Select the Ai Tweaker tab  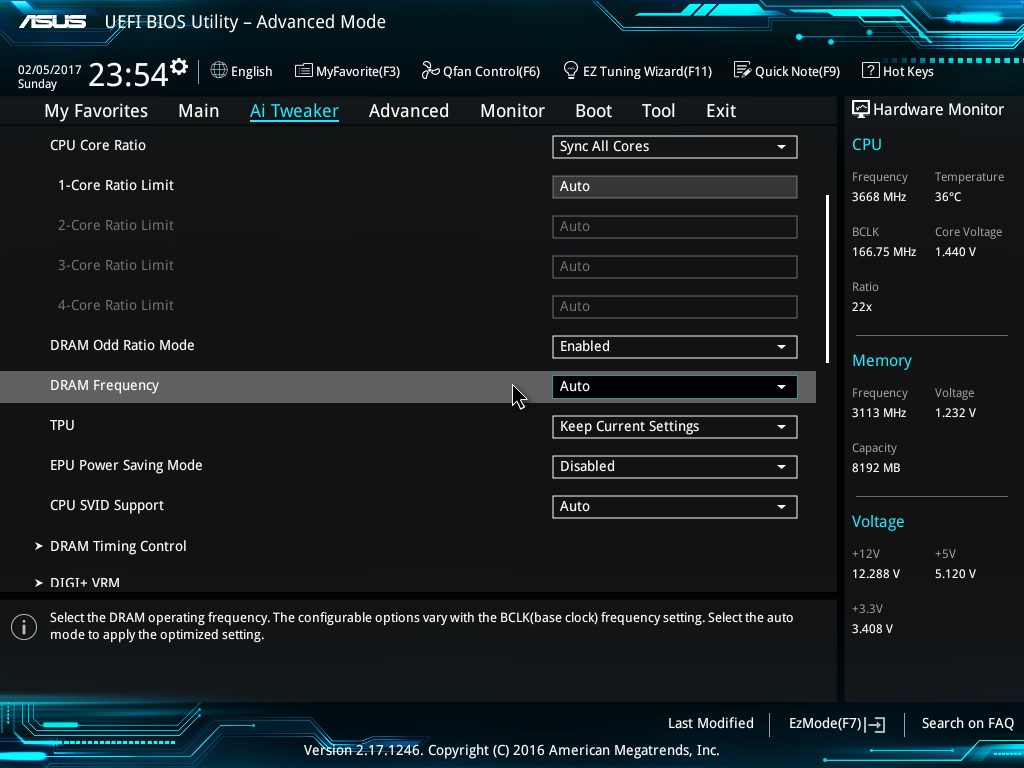tap(294, 111)
